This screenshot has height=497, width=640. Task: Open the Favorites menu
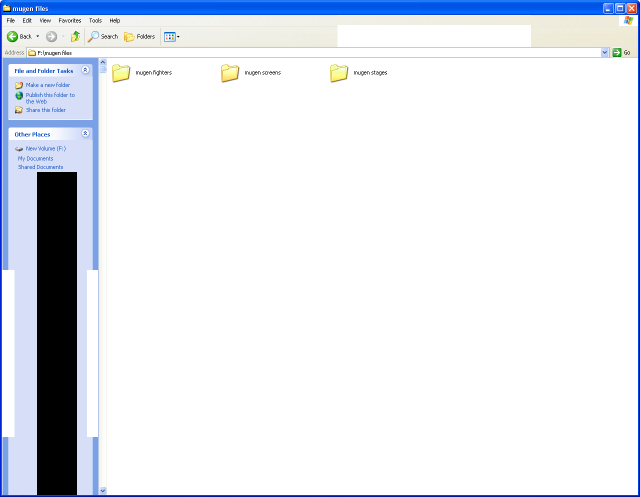pyautogui.click(x=70, y=20)
